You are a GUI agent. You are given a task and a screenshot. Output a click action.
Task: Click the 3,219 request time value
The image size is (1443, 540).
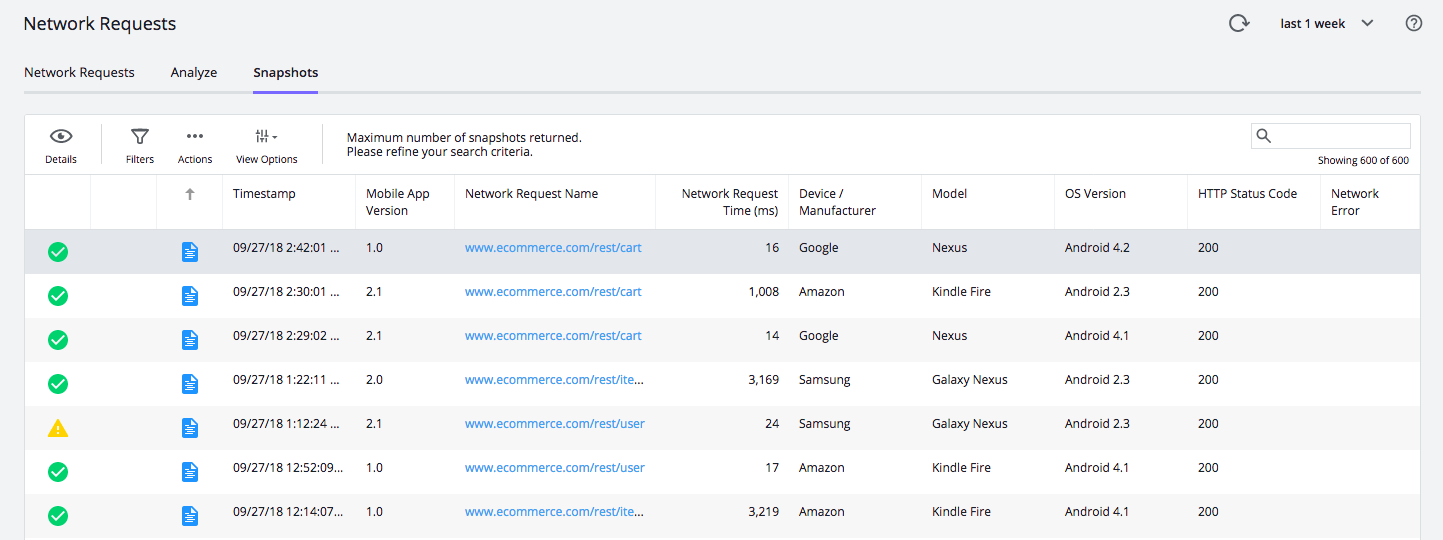(x=763, y=512)
